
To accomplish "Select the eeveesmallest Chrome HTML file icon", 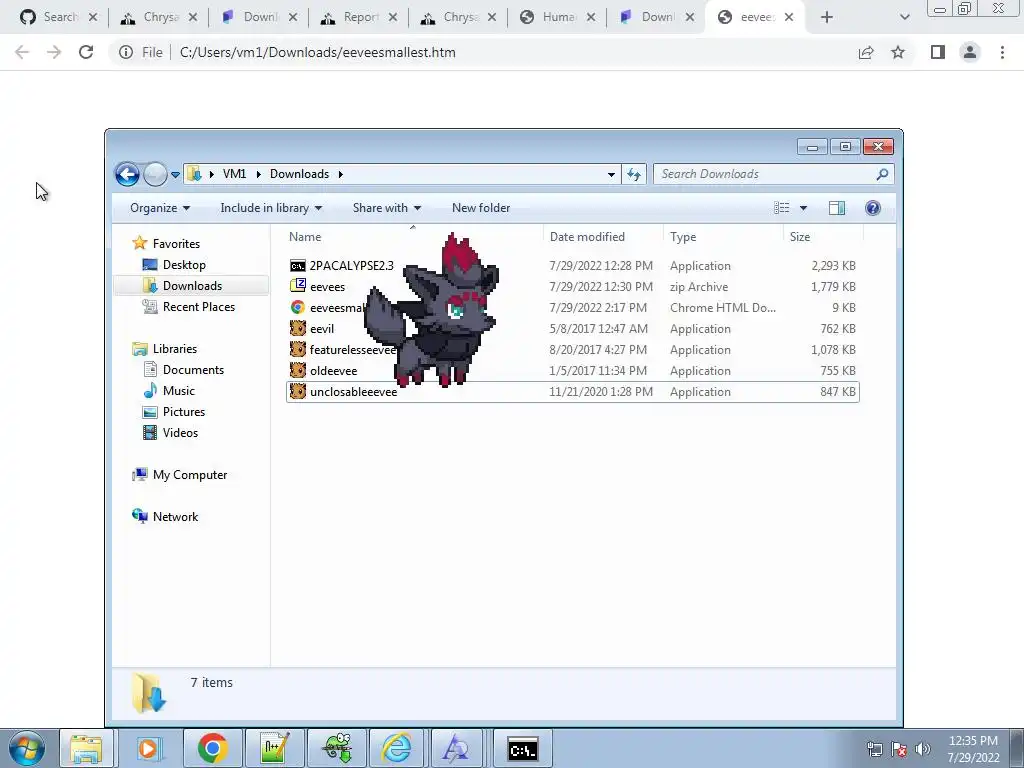I will [x=298, y=308].
